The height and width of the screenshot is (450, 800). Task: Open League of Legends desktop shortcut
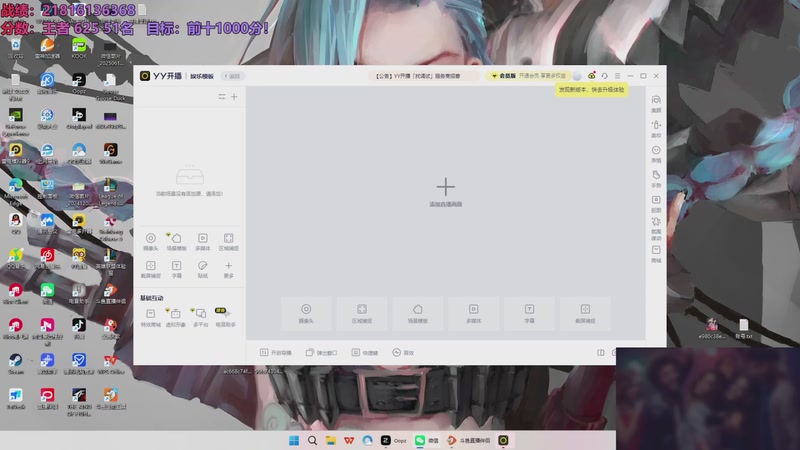[x=110, y=192]
